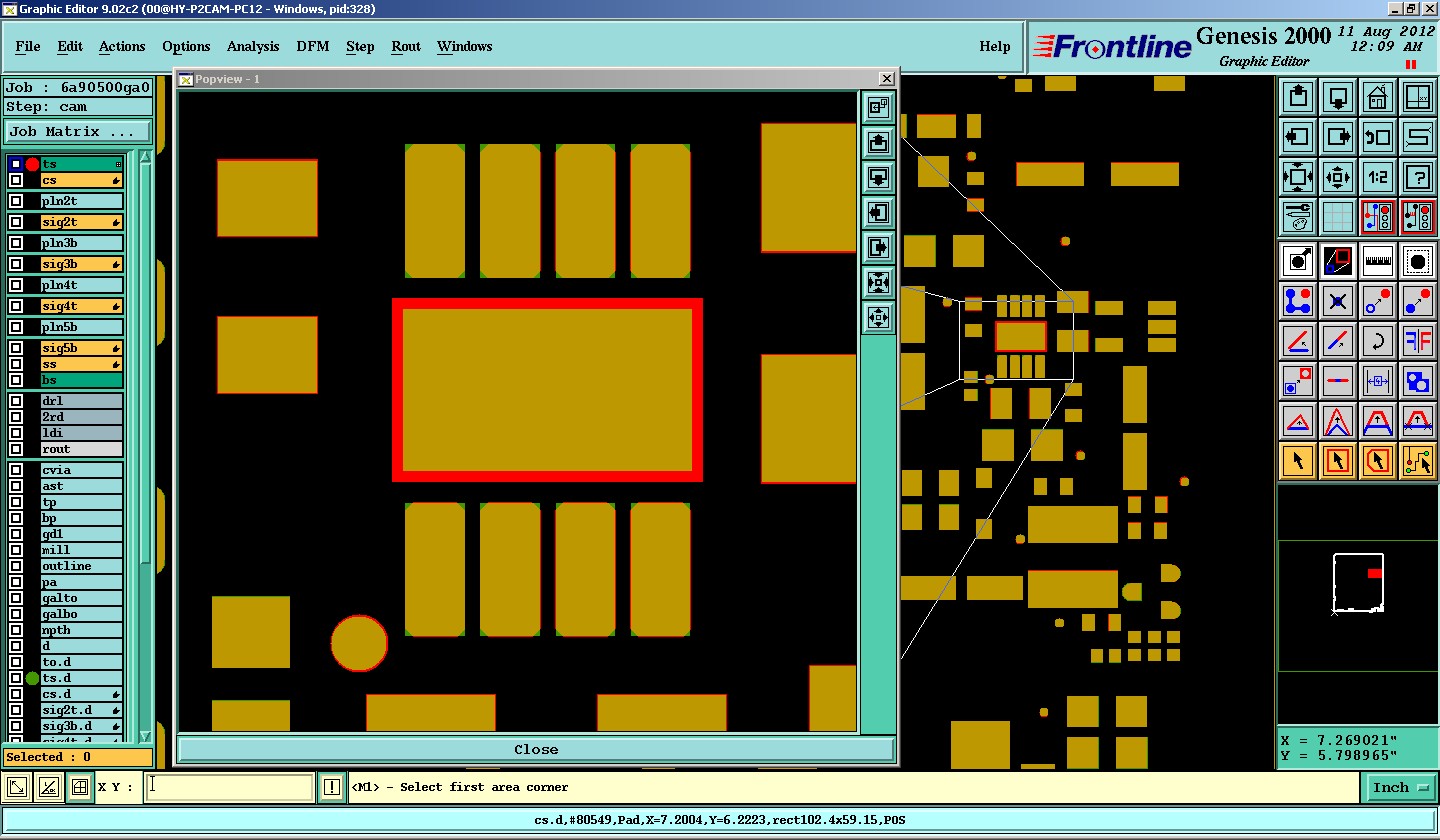Click the cs.d pad info status bar text

pos(720,820)
